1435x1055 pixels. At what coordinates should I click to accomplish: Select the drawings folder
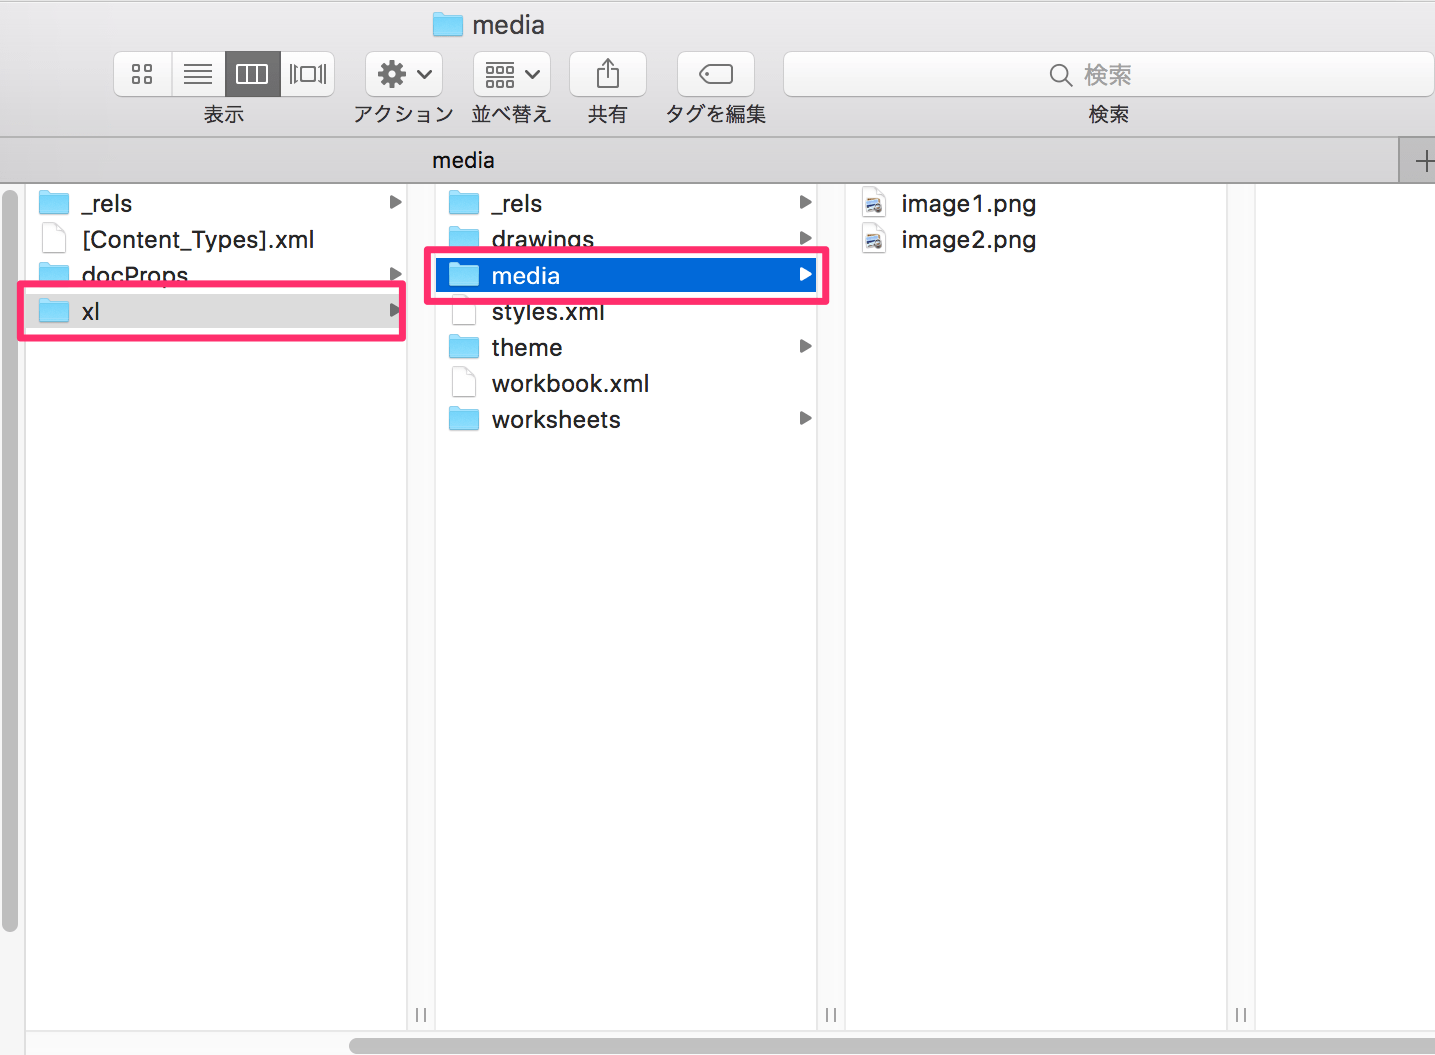pyautogui.click(x=626, y=239)
